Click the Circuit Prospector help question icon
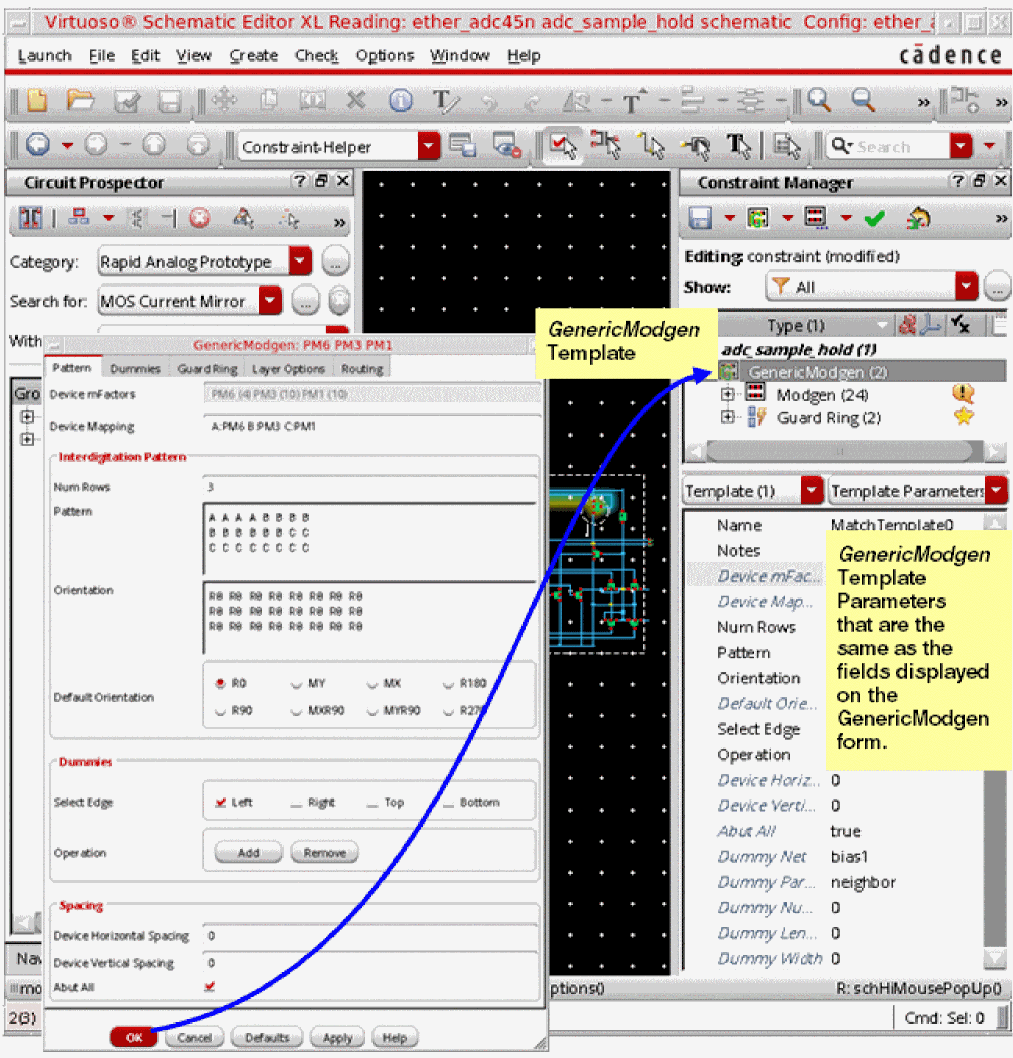Image resolution: width=1013 pixels, height=1058 pixels. coord(300,181)
